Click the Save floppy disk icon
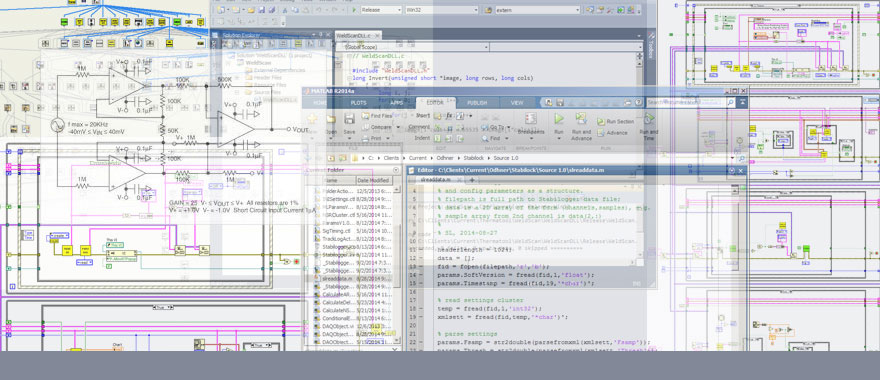 click(x=349, y=119)
